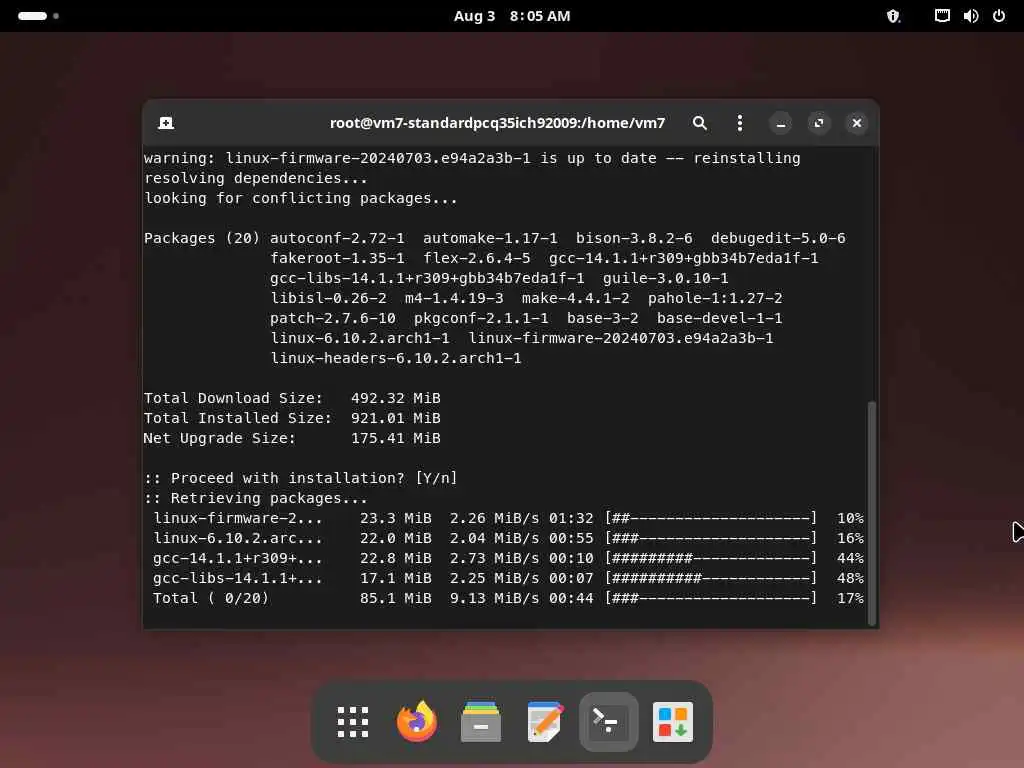This screenshot has width=1024, height=768.
Task: Open the Software store from dock
Action: (673, 722)
